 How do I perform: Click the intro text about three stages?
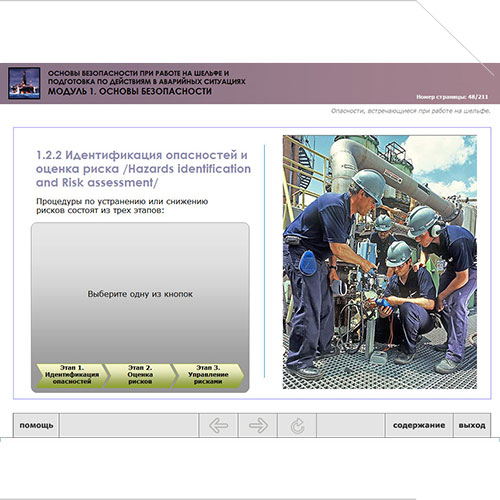(122, 206)
